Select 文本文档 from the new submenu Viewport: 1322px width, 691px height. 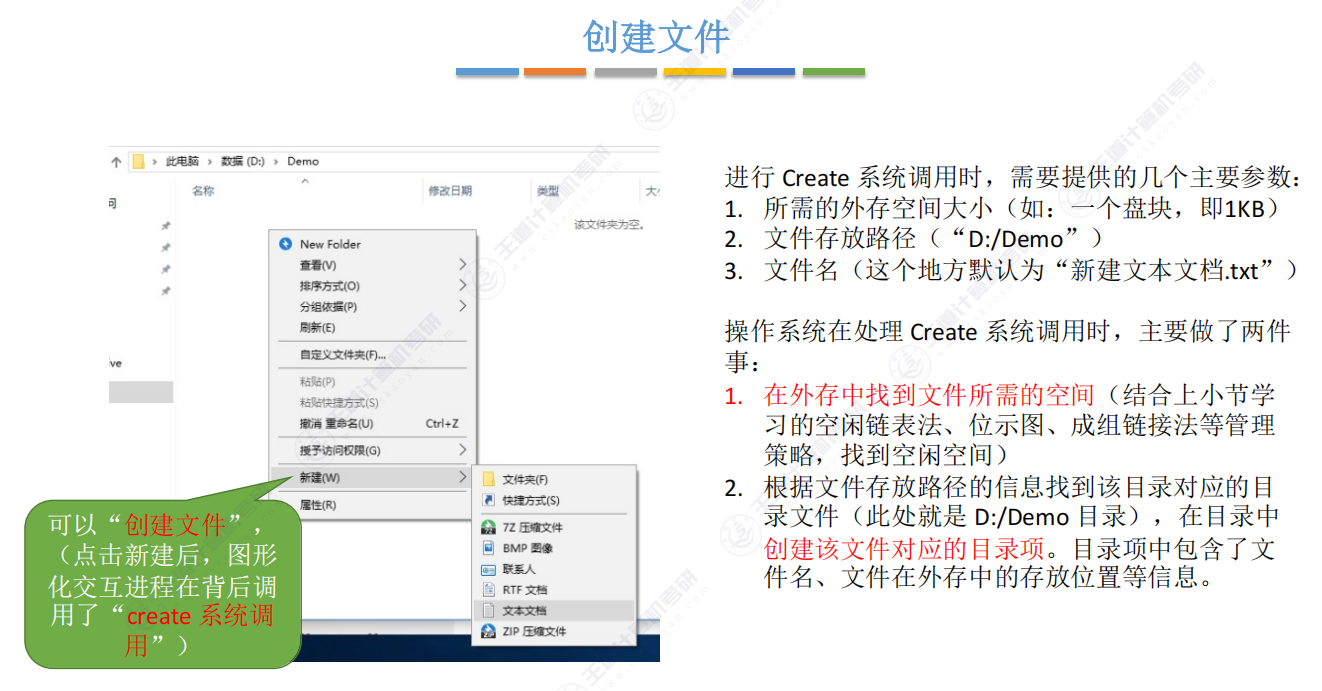(x=524, y=610)
